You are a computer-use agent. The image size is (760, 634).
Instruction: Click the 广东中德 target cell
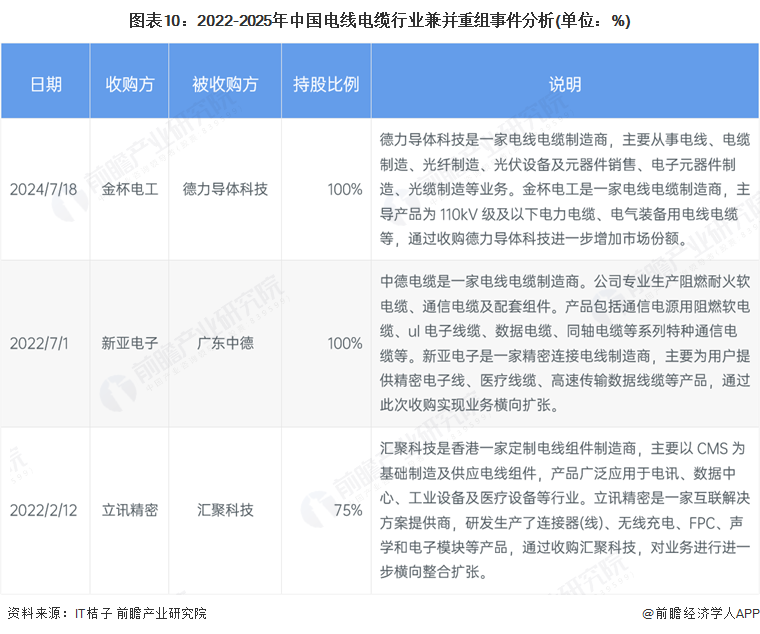[225, 344]
